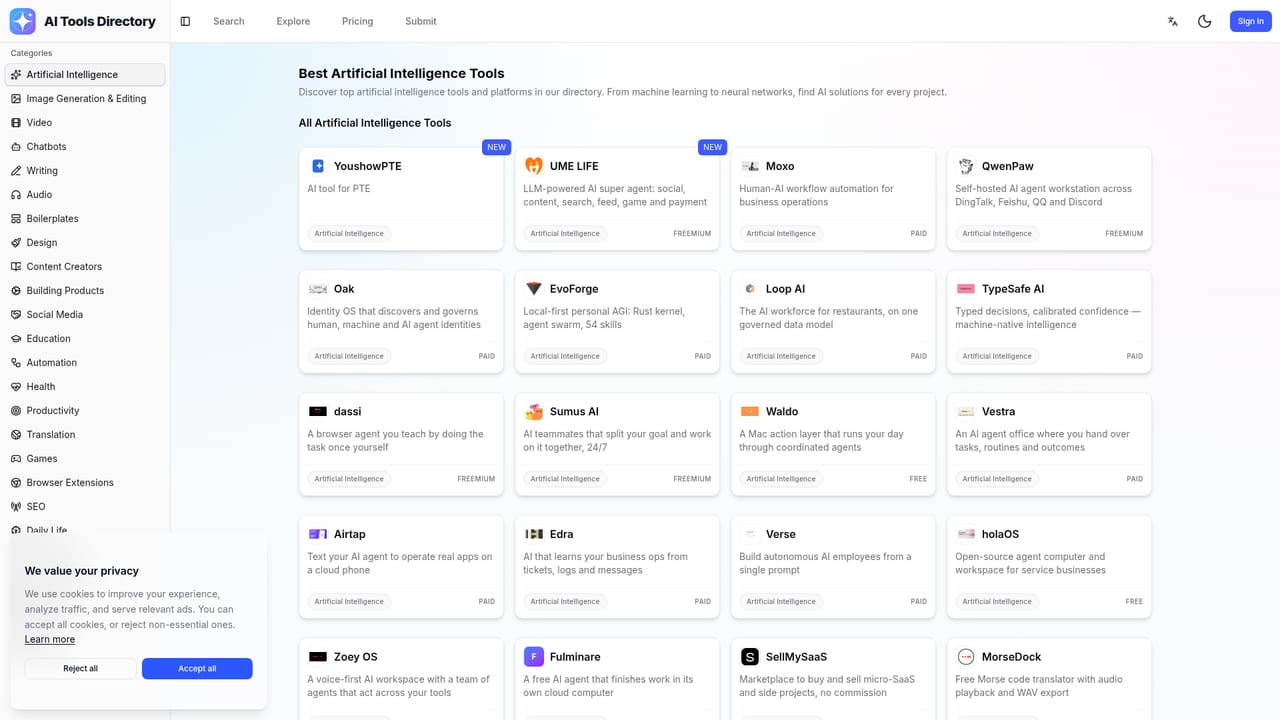Click the Artificial Intelligence tag on Waldo card
Image resolution: width=1280 pixels, height=720 pixels.
click(781, 479)
